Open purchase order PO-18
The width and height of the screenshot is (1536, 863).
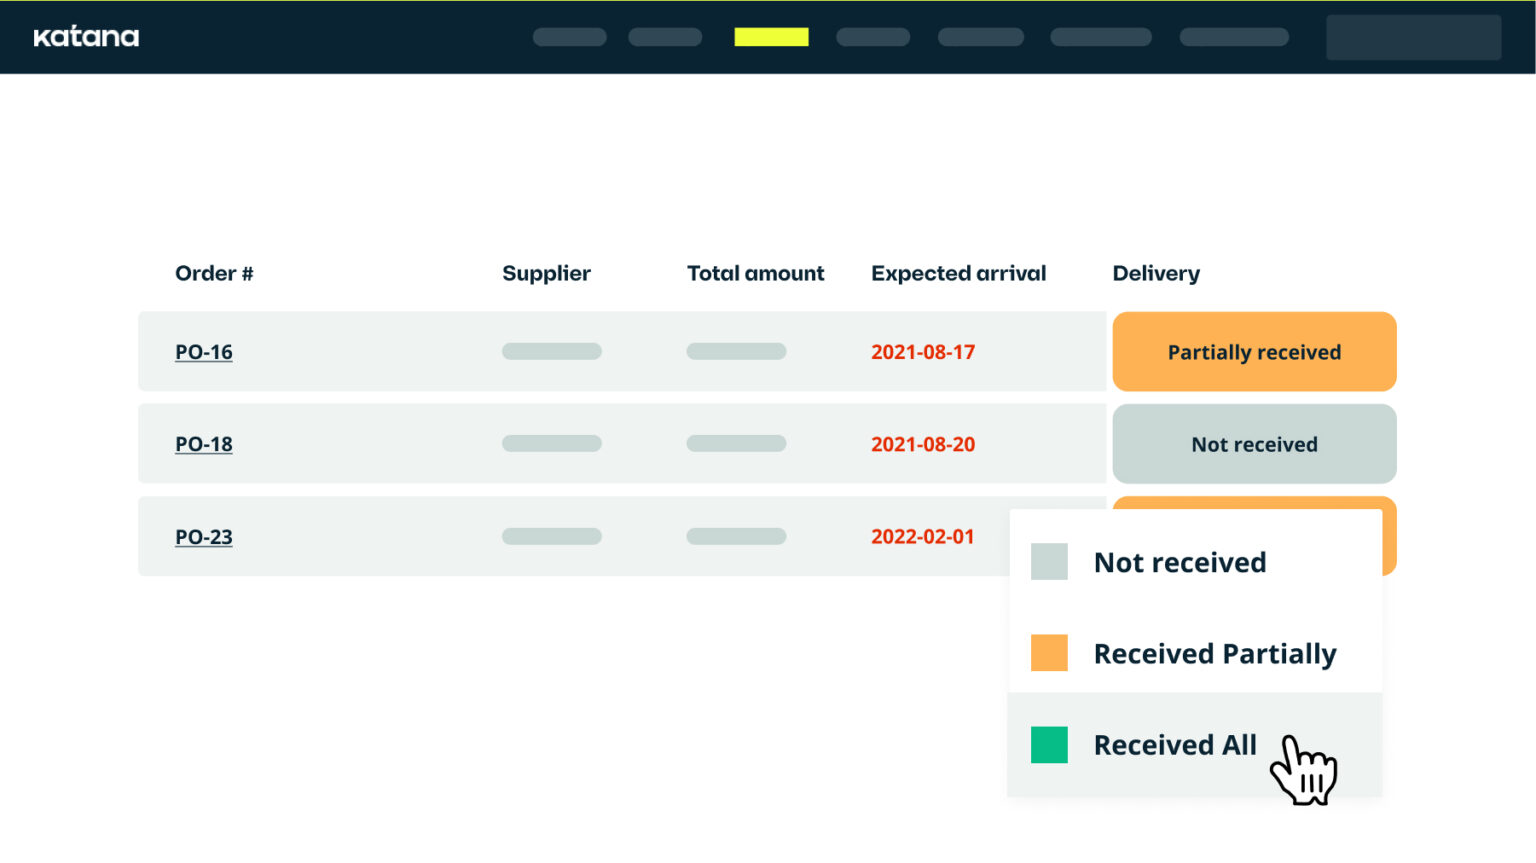(203, 443)
